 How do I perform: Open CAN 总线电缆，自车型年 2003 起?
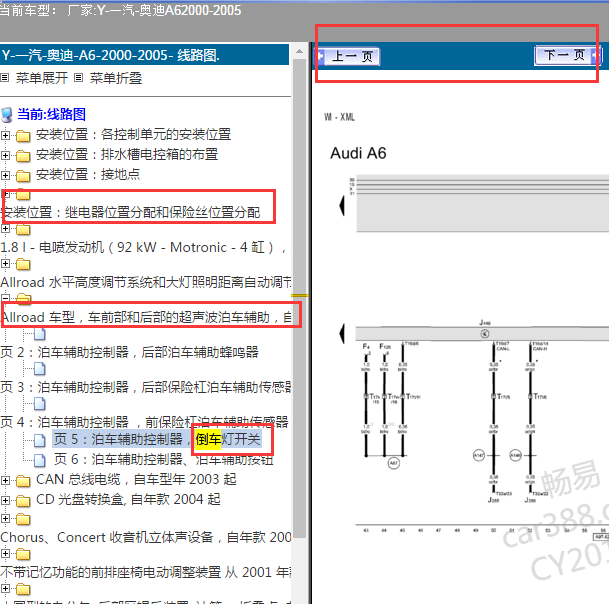tap(136, 479)
